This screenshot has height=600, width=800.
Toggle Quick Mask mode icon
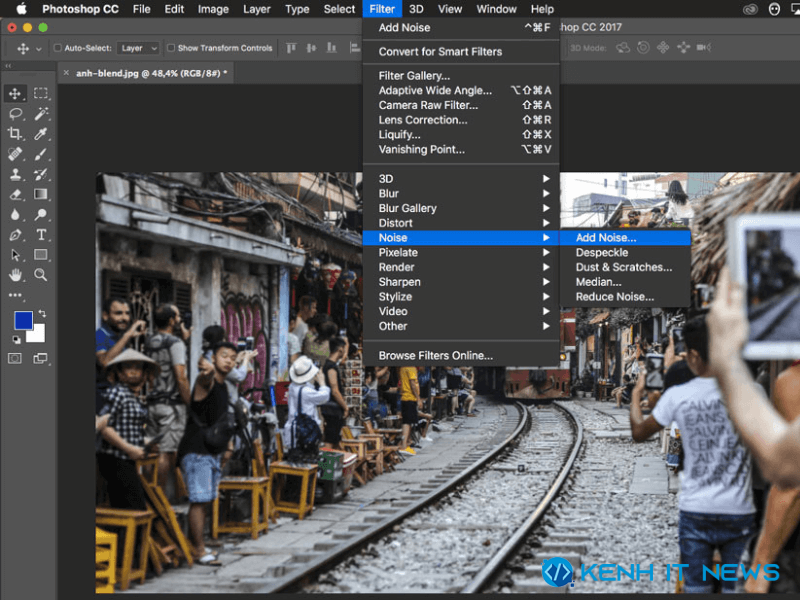pos(15,359)
